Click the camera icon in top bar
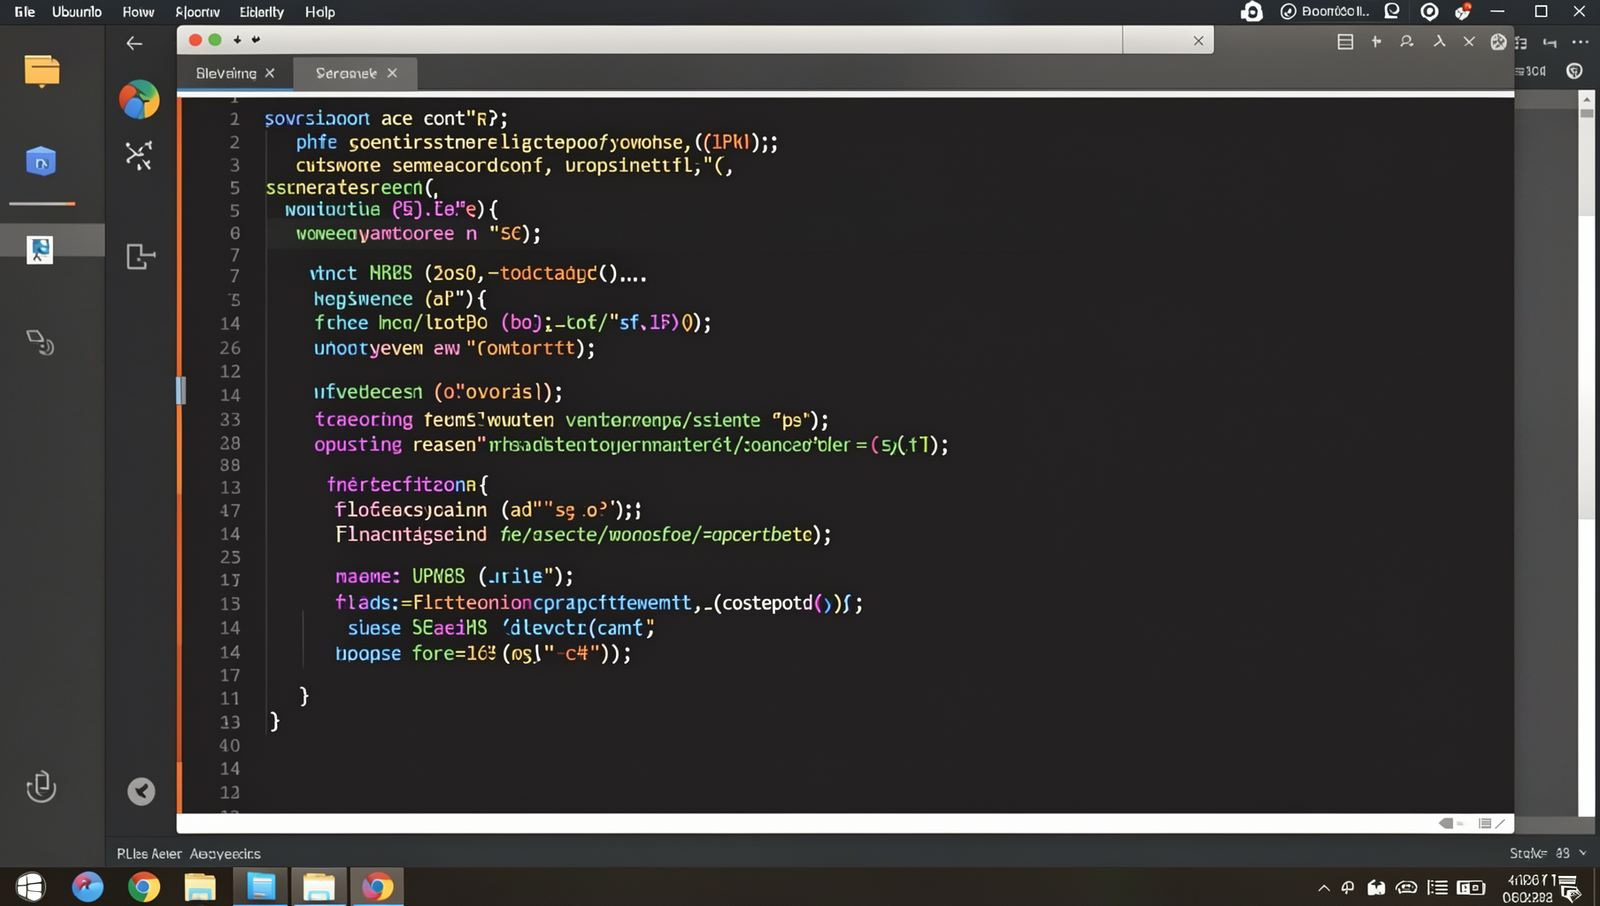This screenshot has height=906, width=1600. (x=1251, y=12)
